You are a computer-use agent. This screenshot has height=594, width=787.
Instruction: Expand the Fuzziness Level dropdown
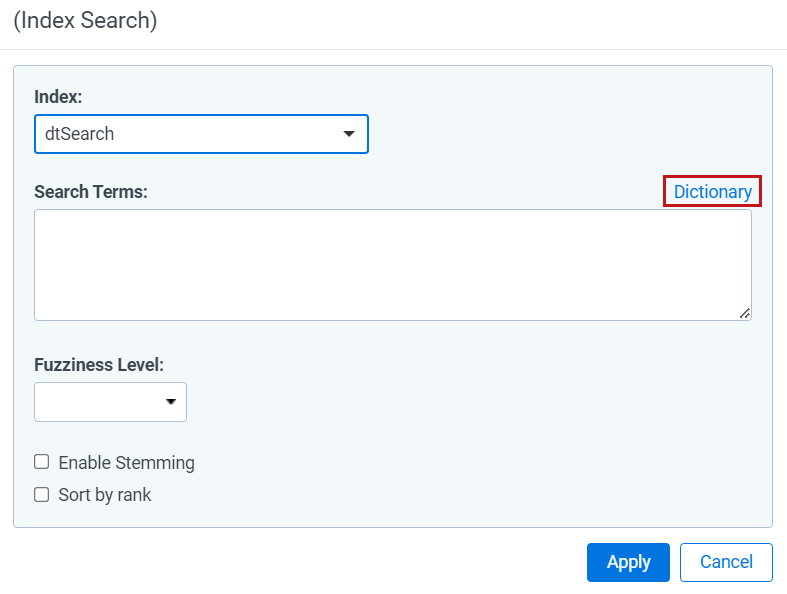click(x=110, y=402)
